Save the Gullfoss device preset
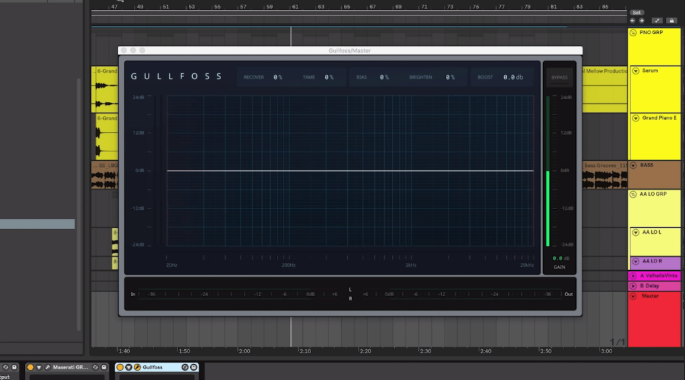 coord(194,367)
